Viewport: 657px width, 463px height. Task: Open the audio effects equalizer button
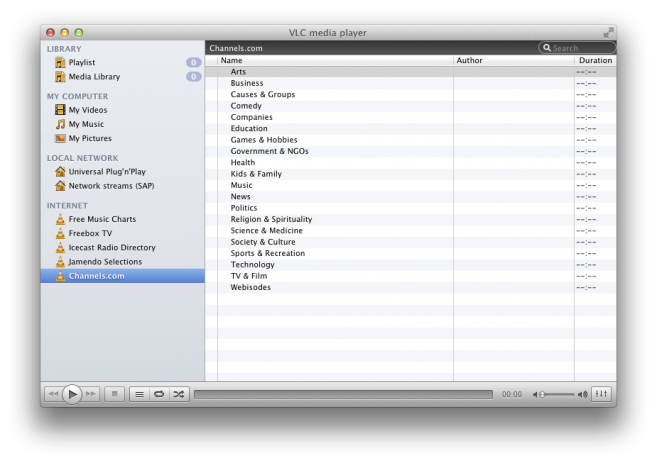click(601, 394)
